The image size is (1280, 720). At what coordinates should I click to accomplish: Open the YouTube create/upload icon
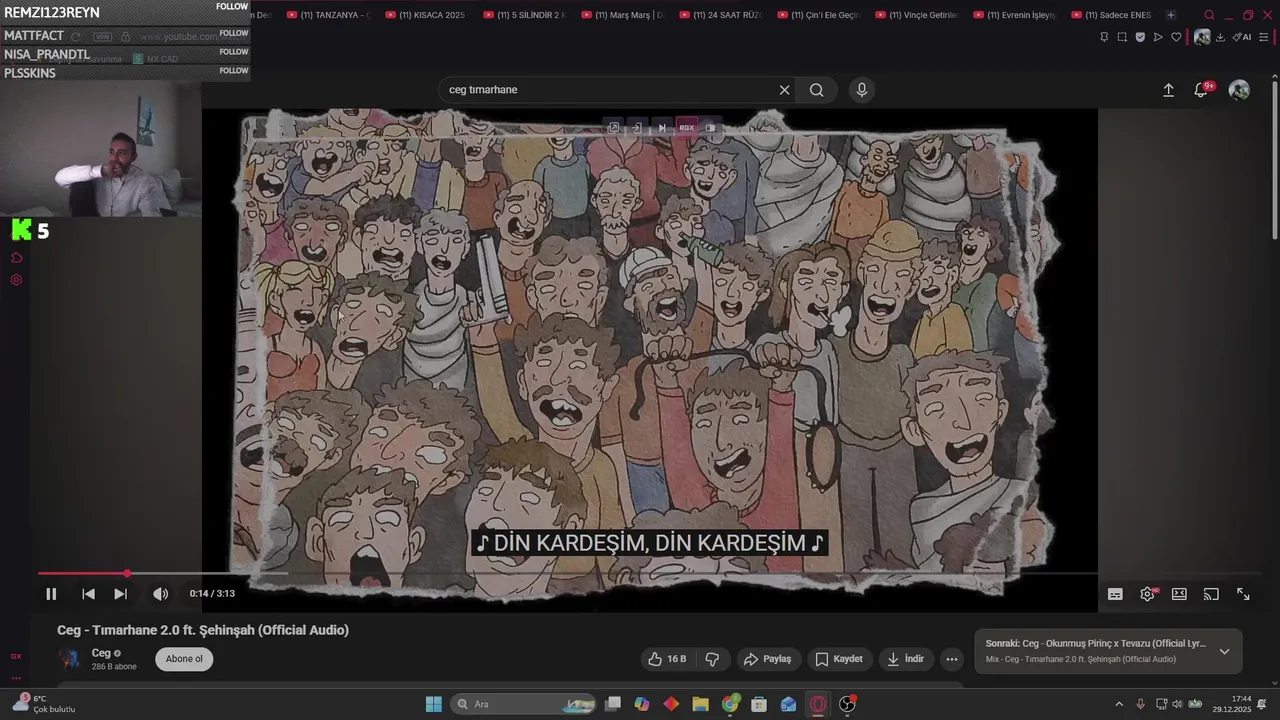1168,90
